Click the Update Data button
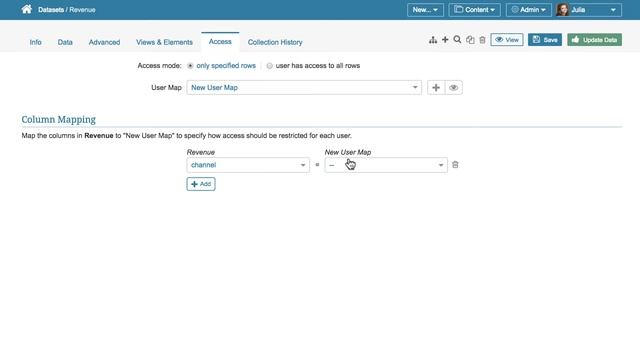640x360 pixels. [595, 40]
